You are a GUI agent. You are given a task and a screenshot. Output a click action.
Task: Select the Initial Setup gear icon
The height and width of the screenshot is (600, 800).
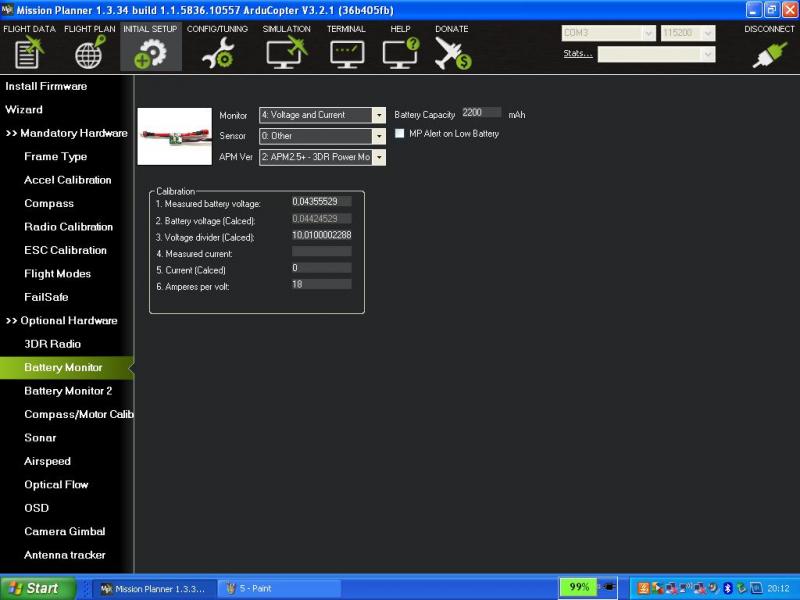point(150,52)
